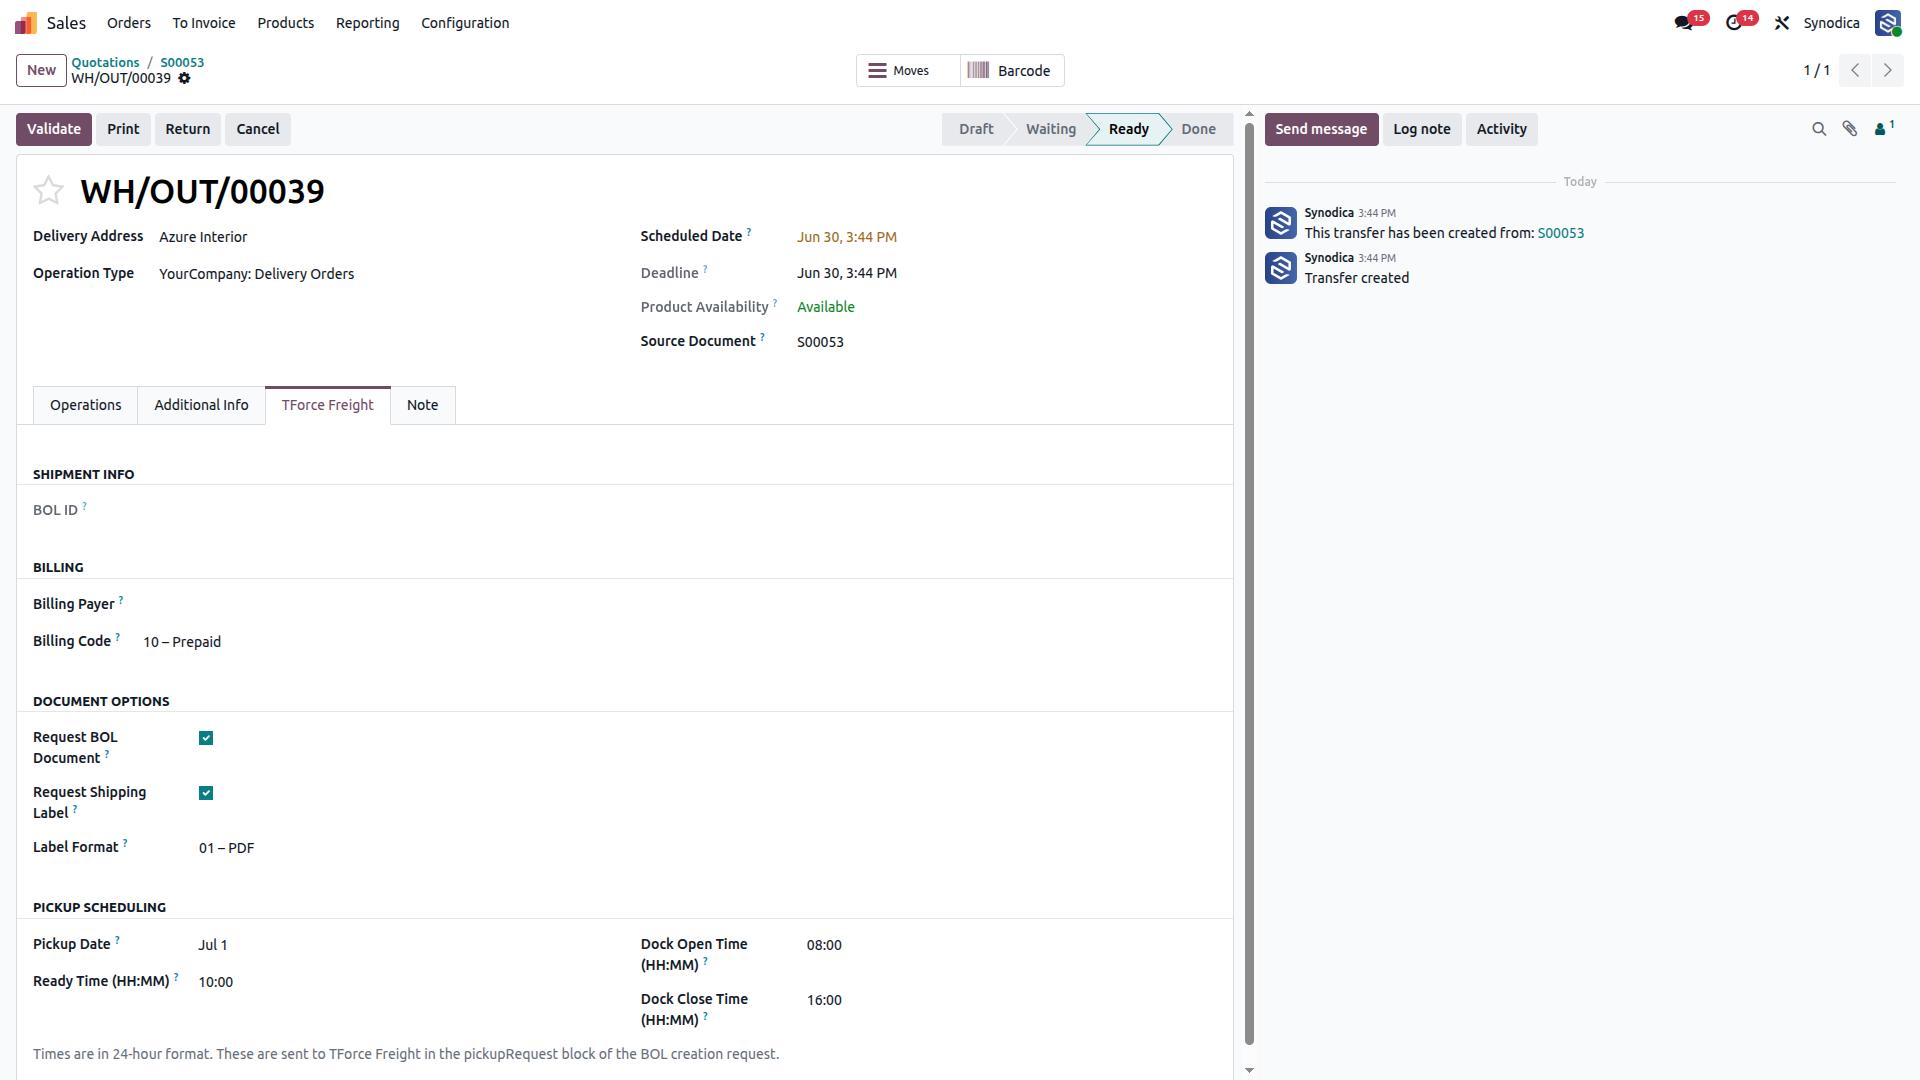Click Synodica avatar on Transfer created message
The image size is (1920, 1080).
(1281, 268)
